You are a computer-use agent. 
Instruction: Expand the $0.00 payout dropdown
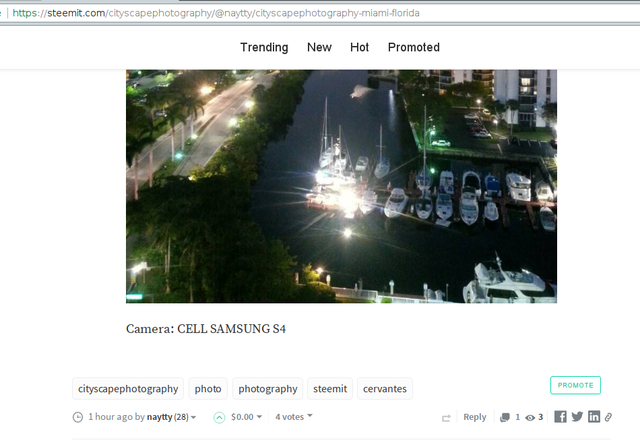(x=247, y=417)
